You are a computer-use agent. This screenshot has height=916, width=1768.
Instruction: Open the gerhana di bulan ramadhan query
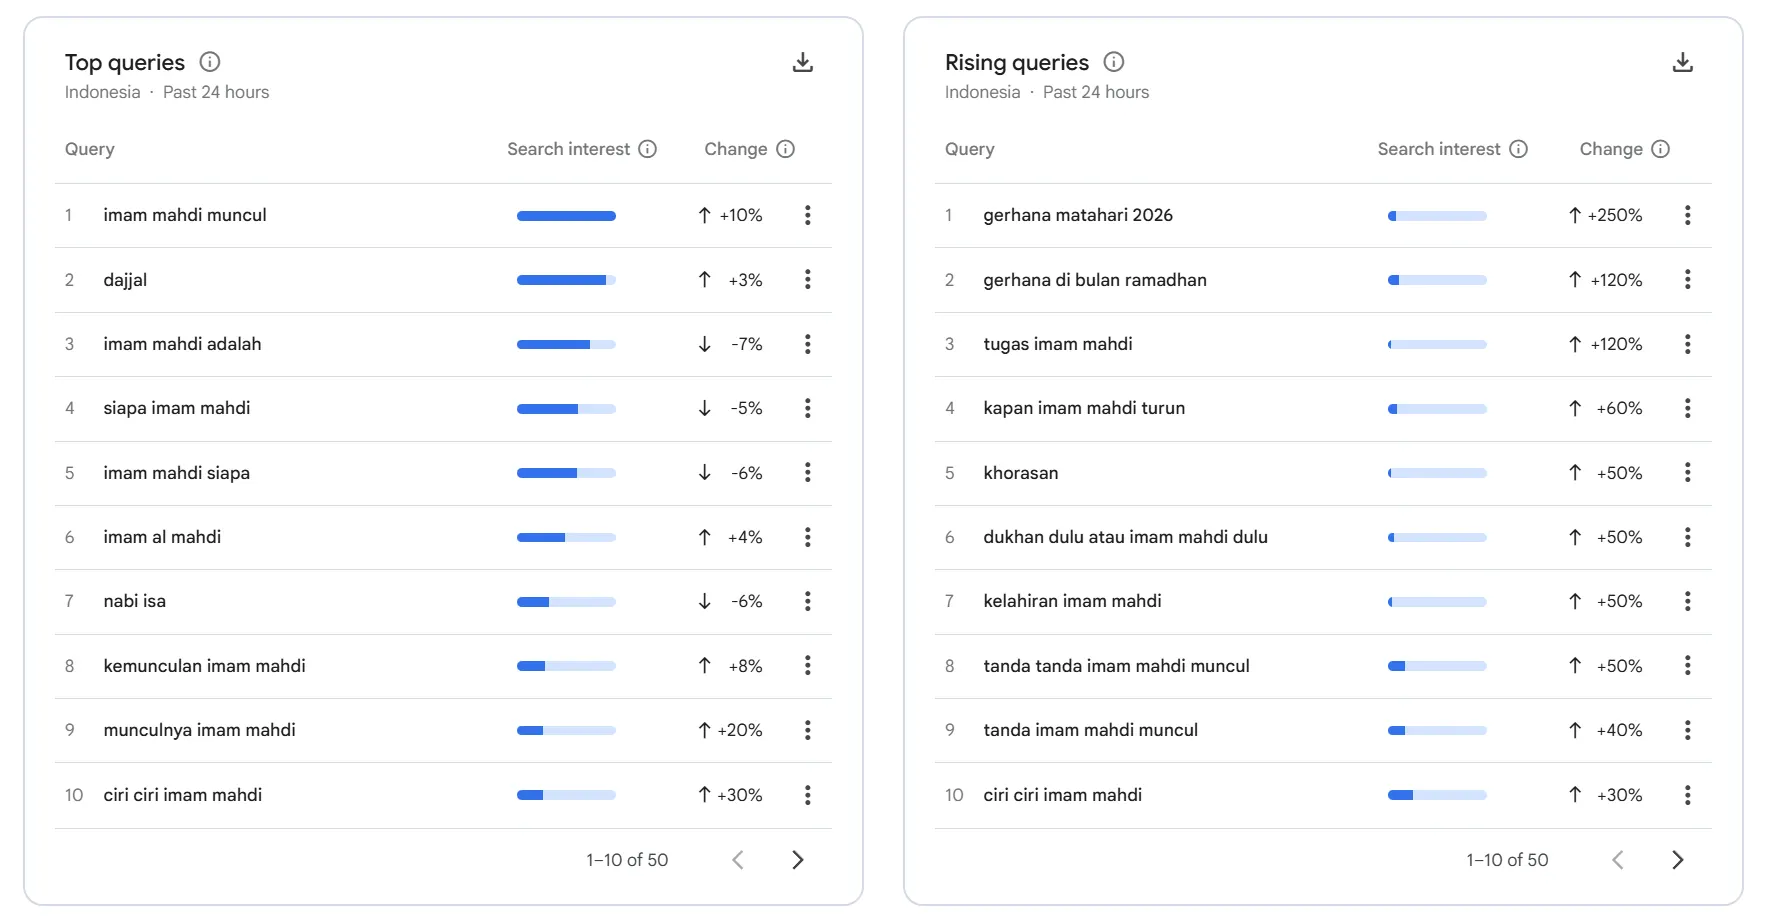click(x=1094, y=280)
